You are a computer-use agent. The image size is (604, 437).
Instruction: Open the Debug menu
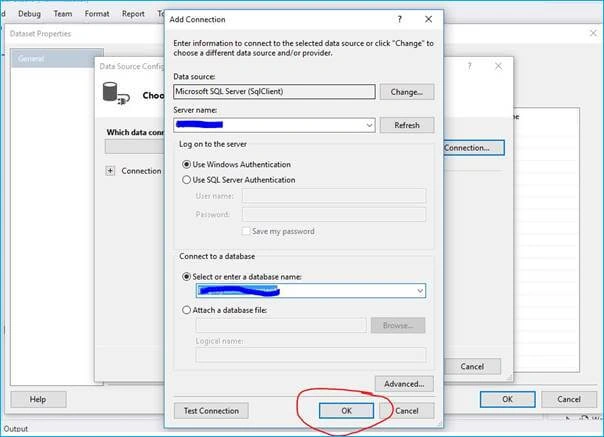29,14
